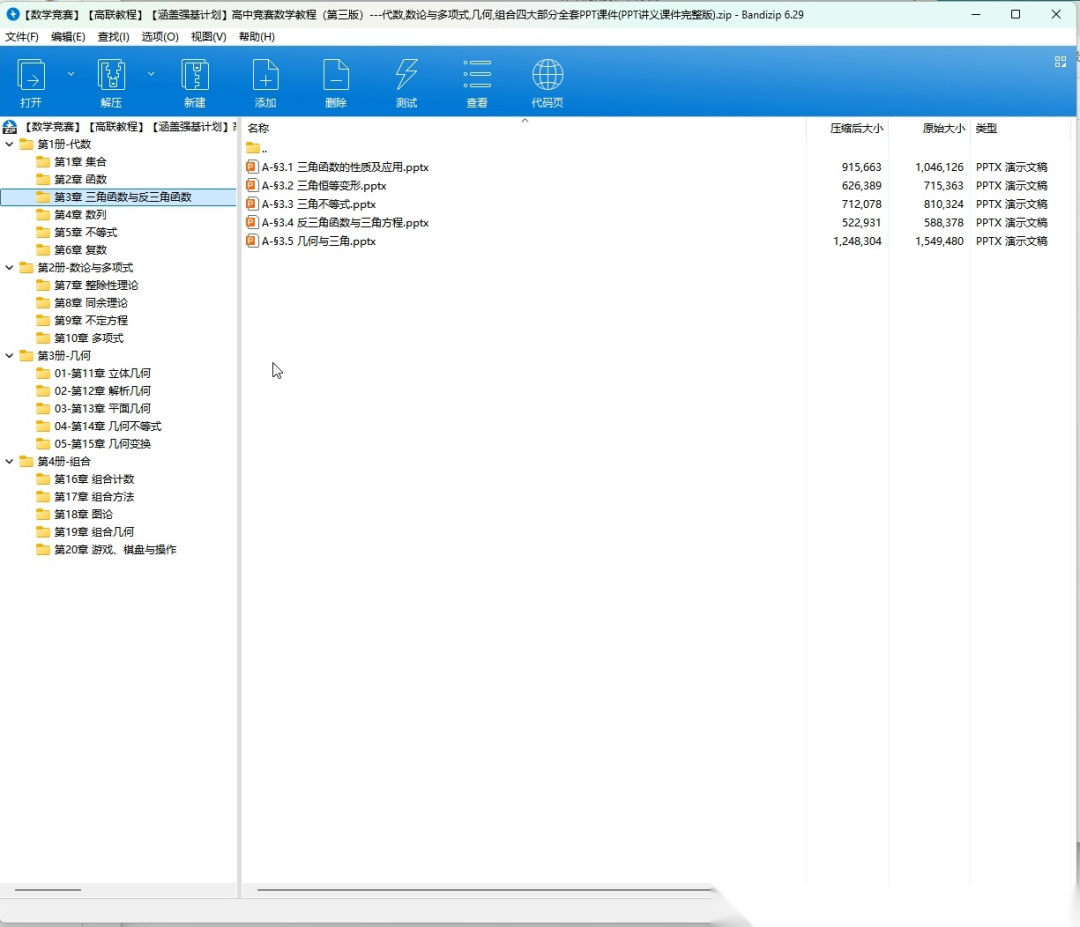Screen dimensions: 1080x927
Task: Select the 第10章 多项式 folder
Action: [88, 338]
